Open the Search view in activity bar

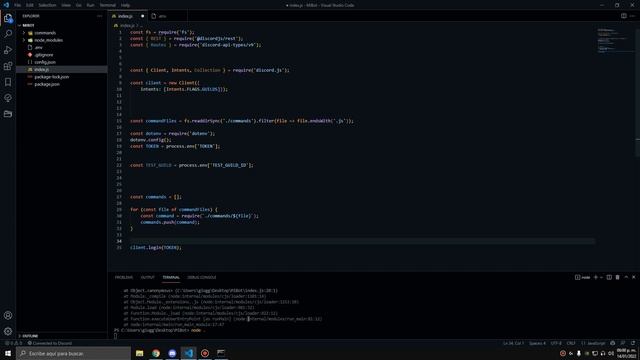coord(8,34)
